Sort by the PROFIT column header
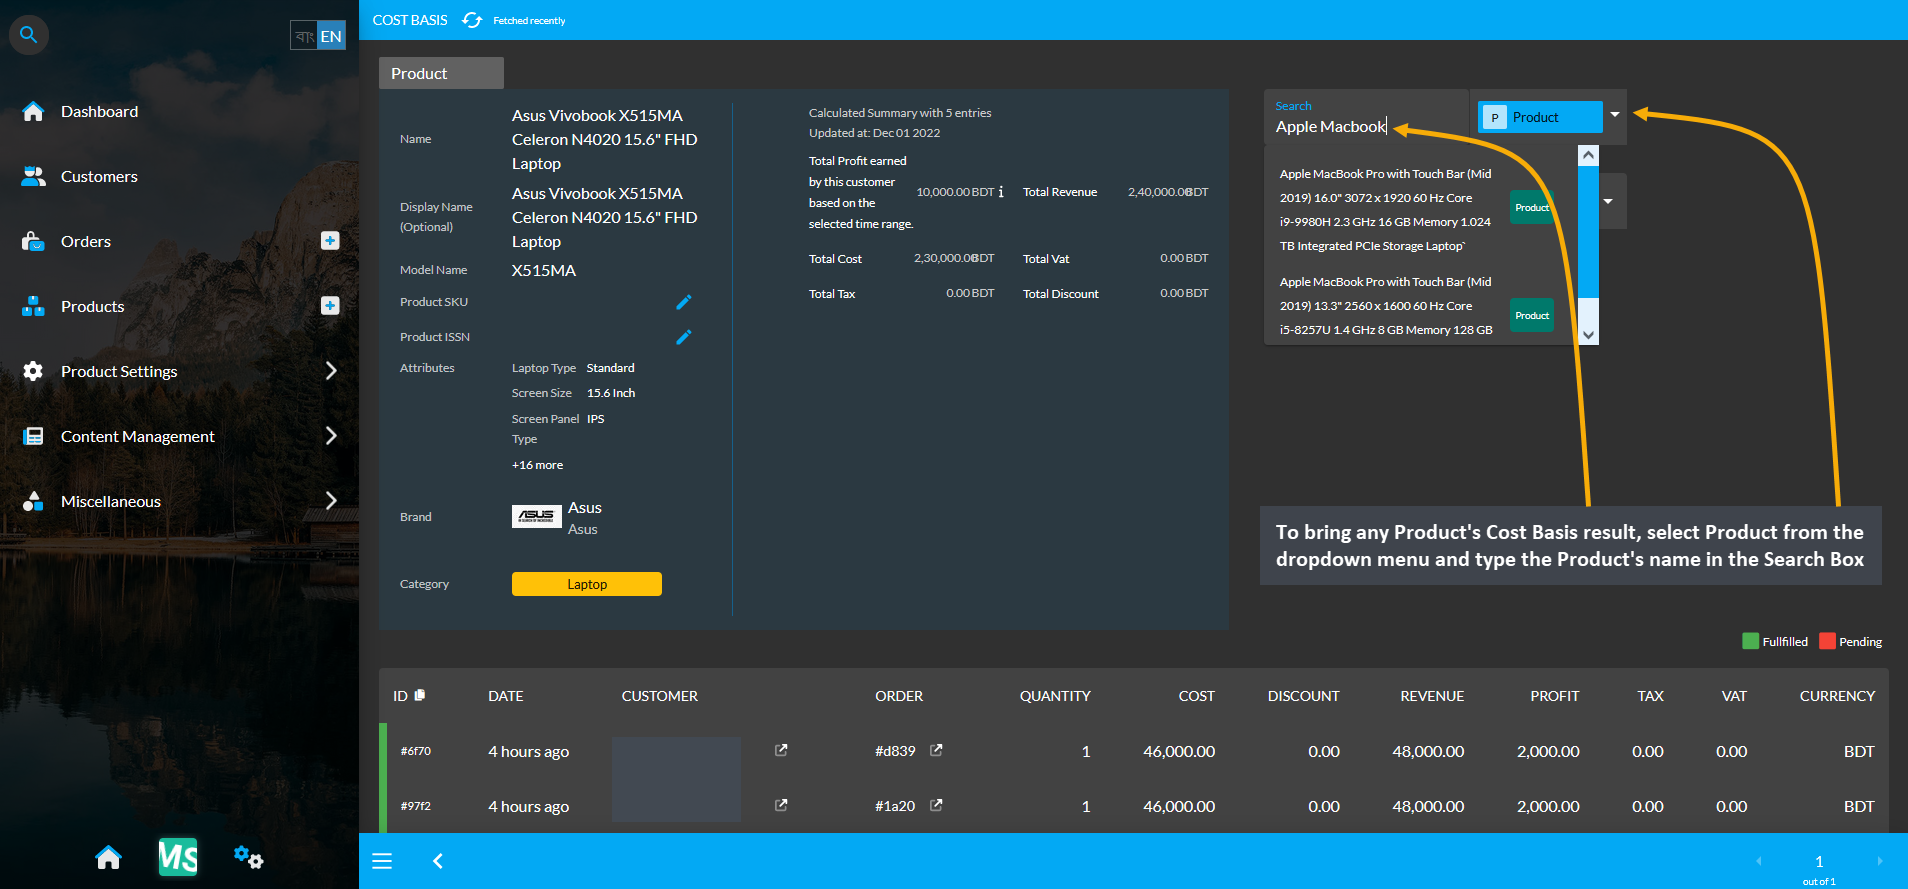The height and width of the screenshot is (889, 1908). [1554, 696]
